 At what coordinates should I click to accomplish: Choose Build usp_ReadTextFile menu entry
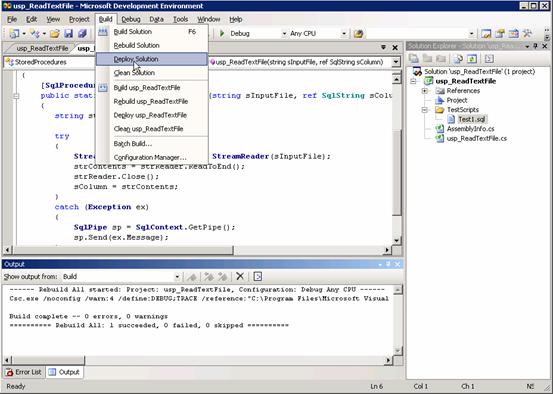pos(152,88)
